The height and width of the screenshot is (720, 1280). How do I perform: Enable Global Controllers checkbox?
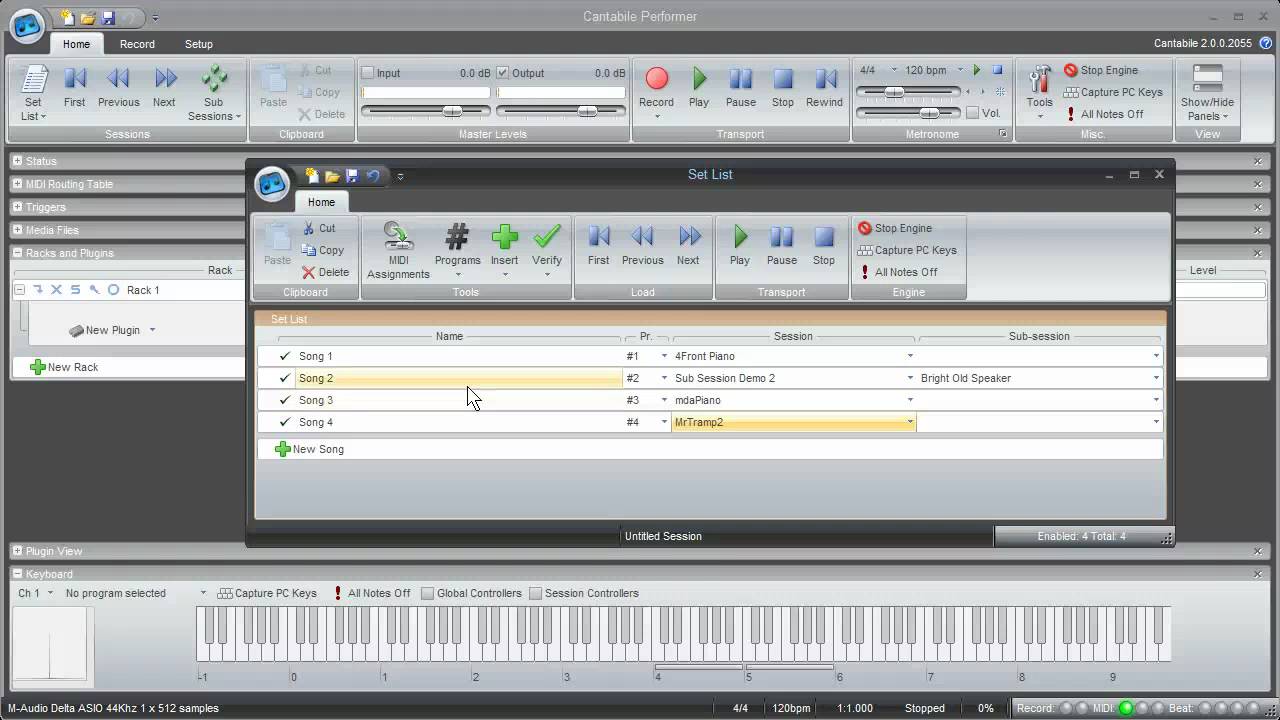pyautogui.click(x=428, y=593)
